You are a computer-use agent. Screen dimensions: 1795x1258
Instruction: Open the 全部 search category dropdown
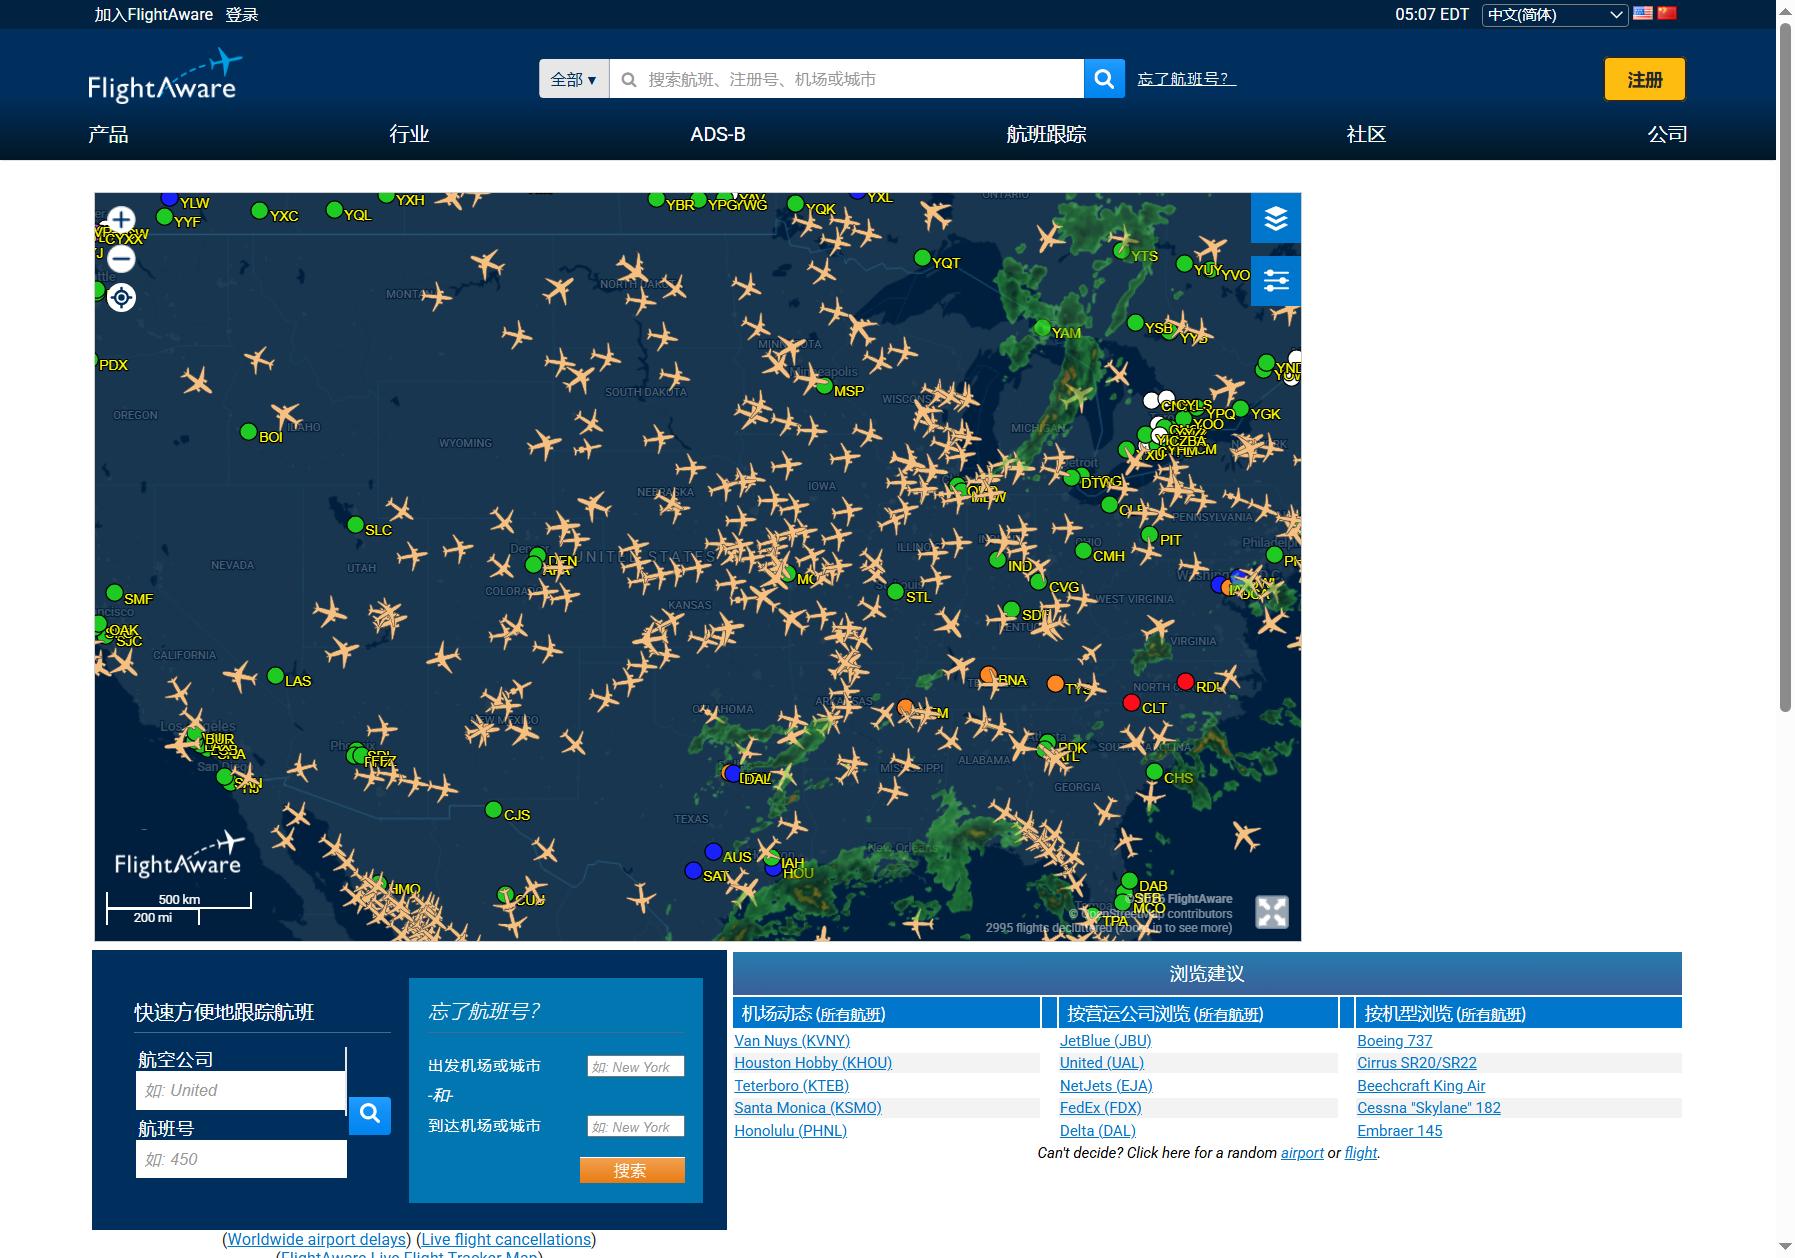point(574,79)
